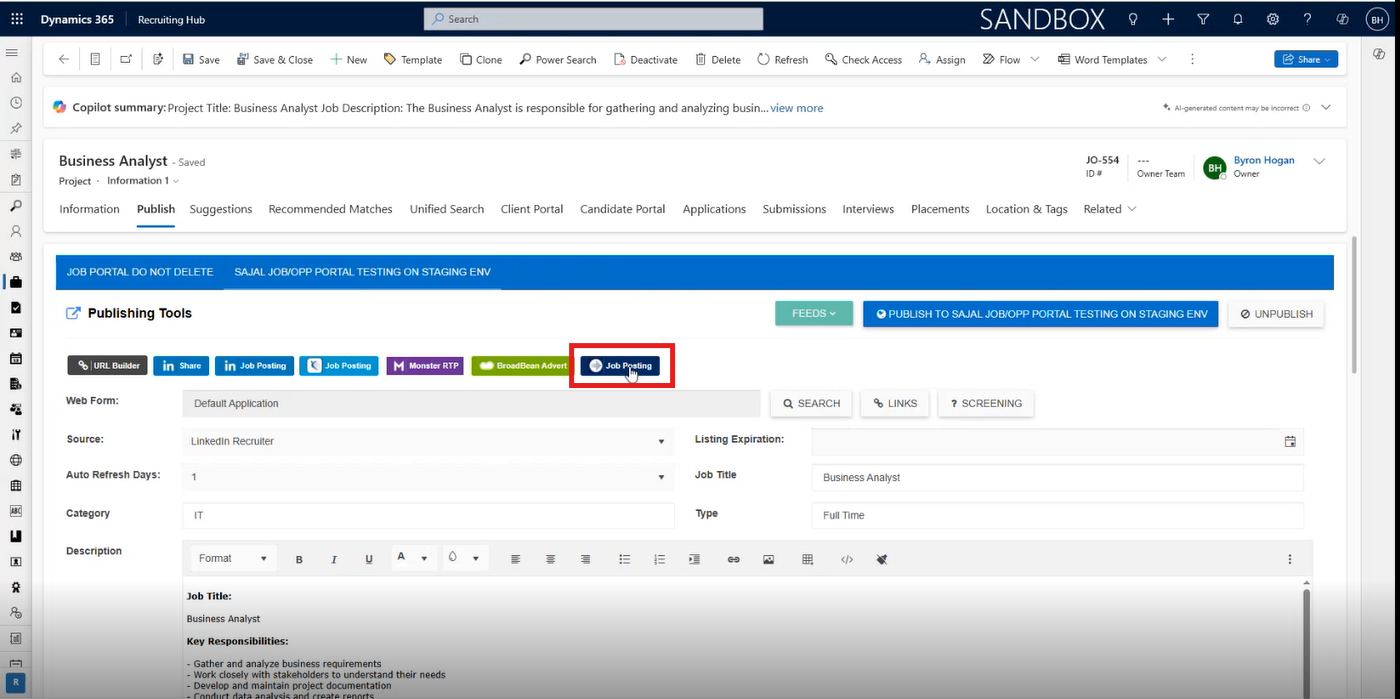
Task: Open Pinned items pin icon in sidebar
Action: 15,128
